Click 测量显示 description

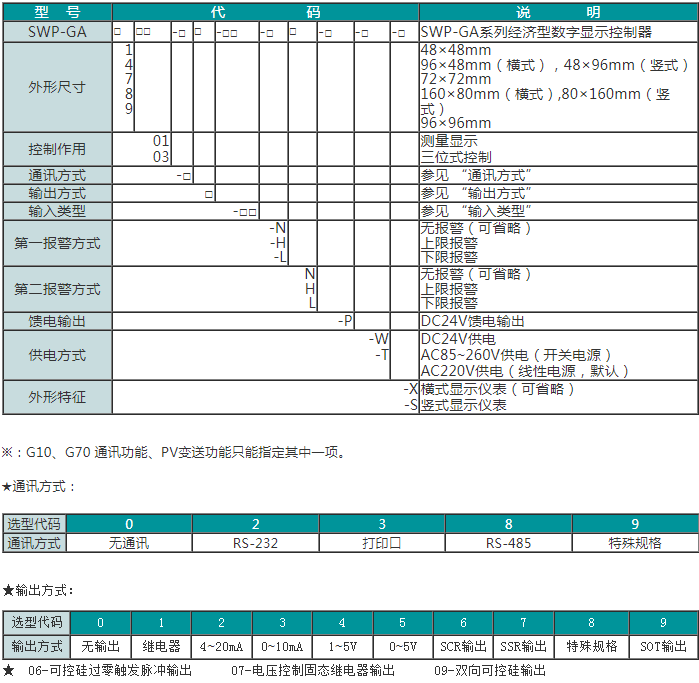coord(449,141)
